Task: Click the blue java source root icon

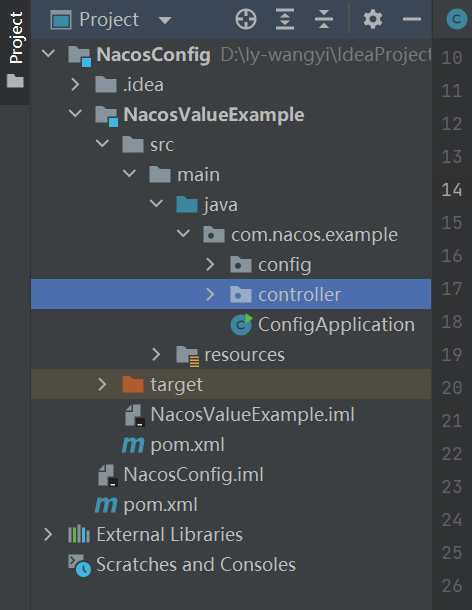Action: pyautogui.click(x=187, y=204)
